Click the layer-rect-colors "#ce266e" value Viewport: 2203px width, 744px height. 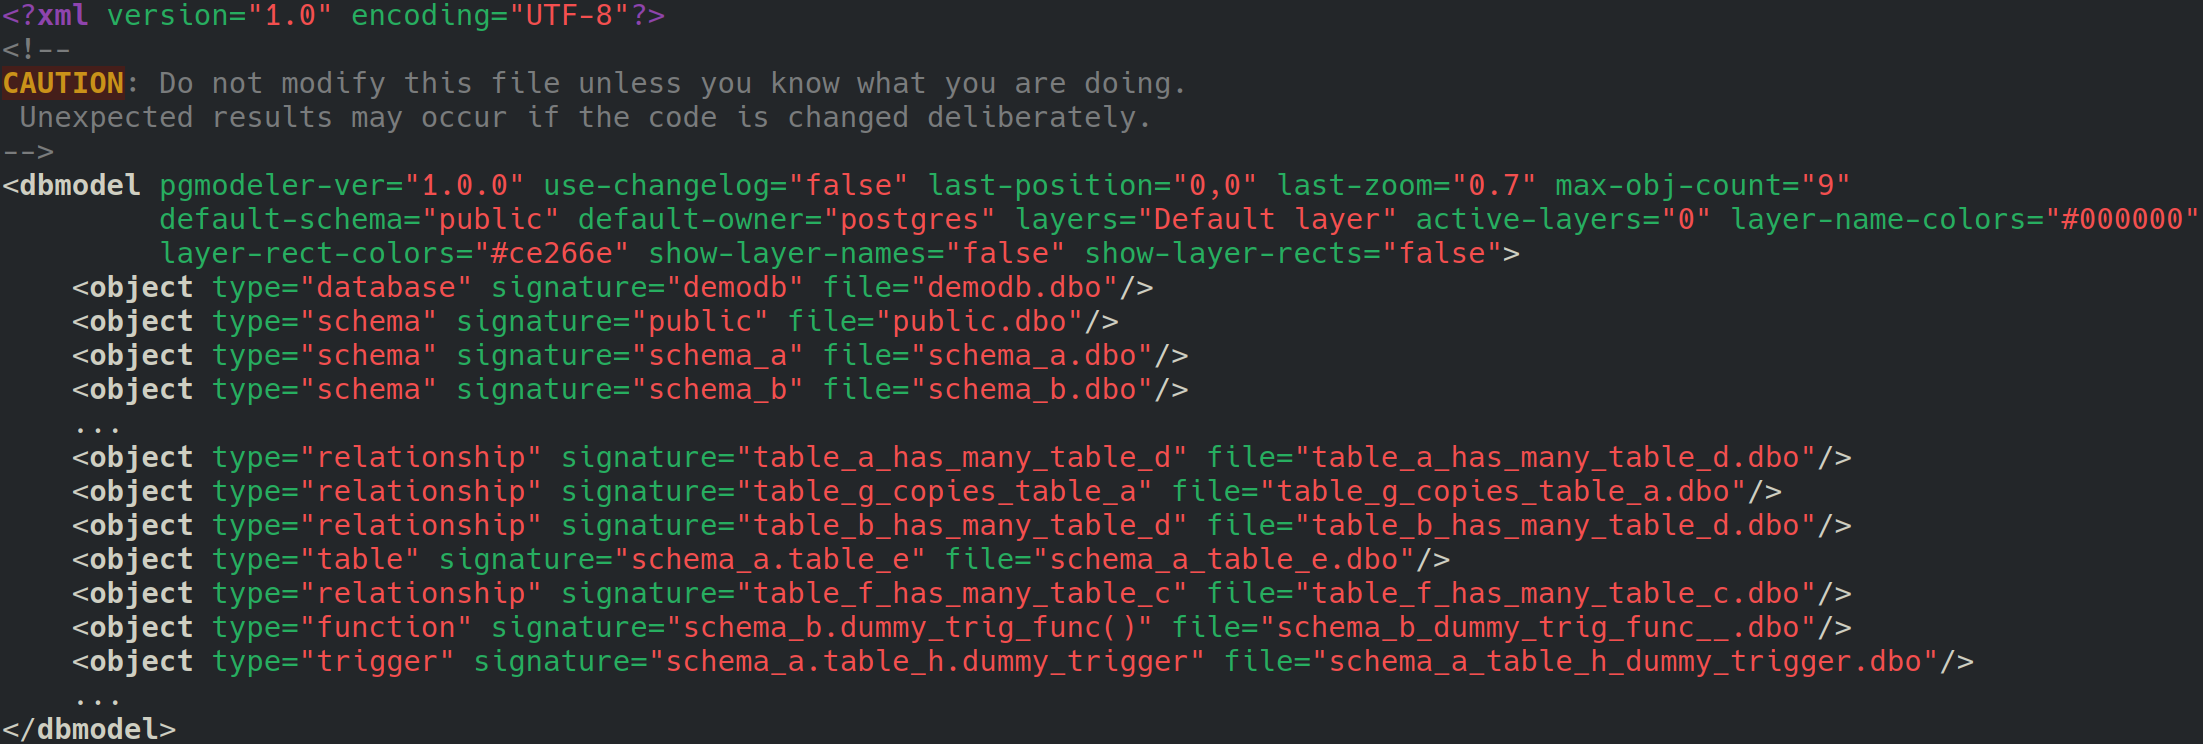[552, 253]
